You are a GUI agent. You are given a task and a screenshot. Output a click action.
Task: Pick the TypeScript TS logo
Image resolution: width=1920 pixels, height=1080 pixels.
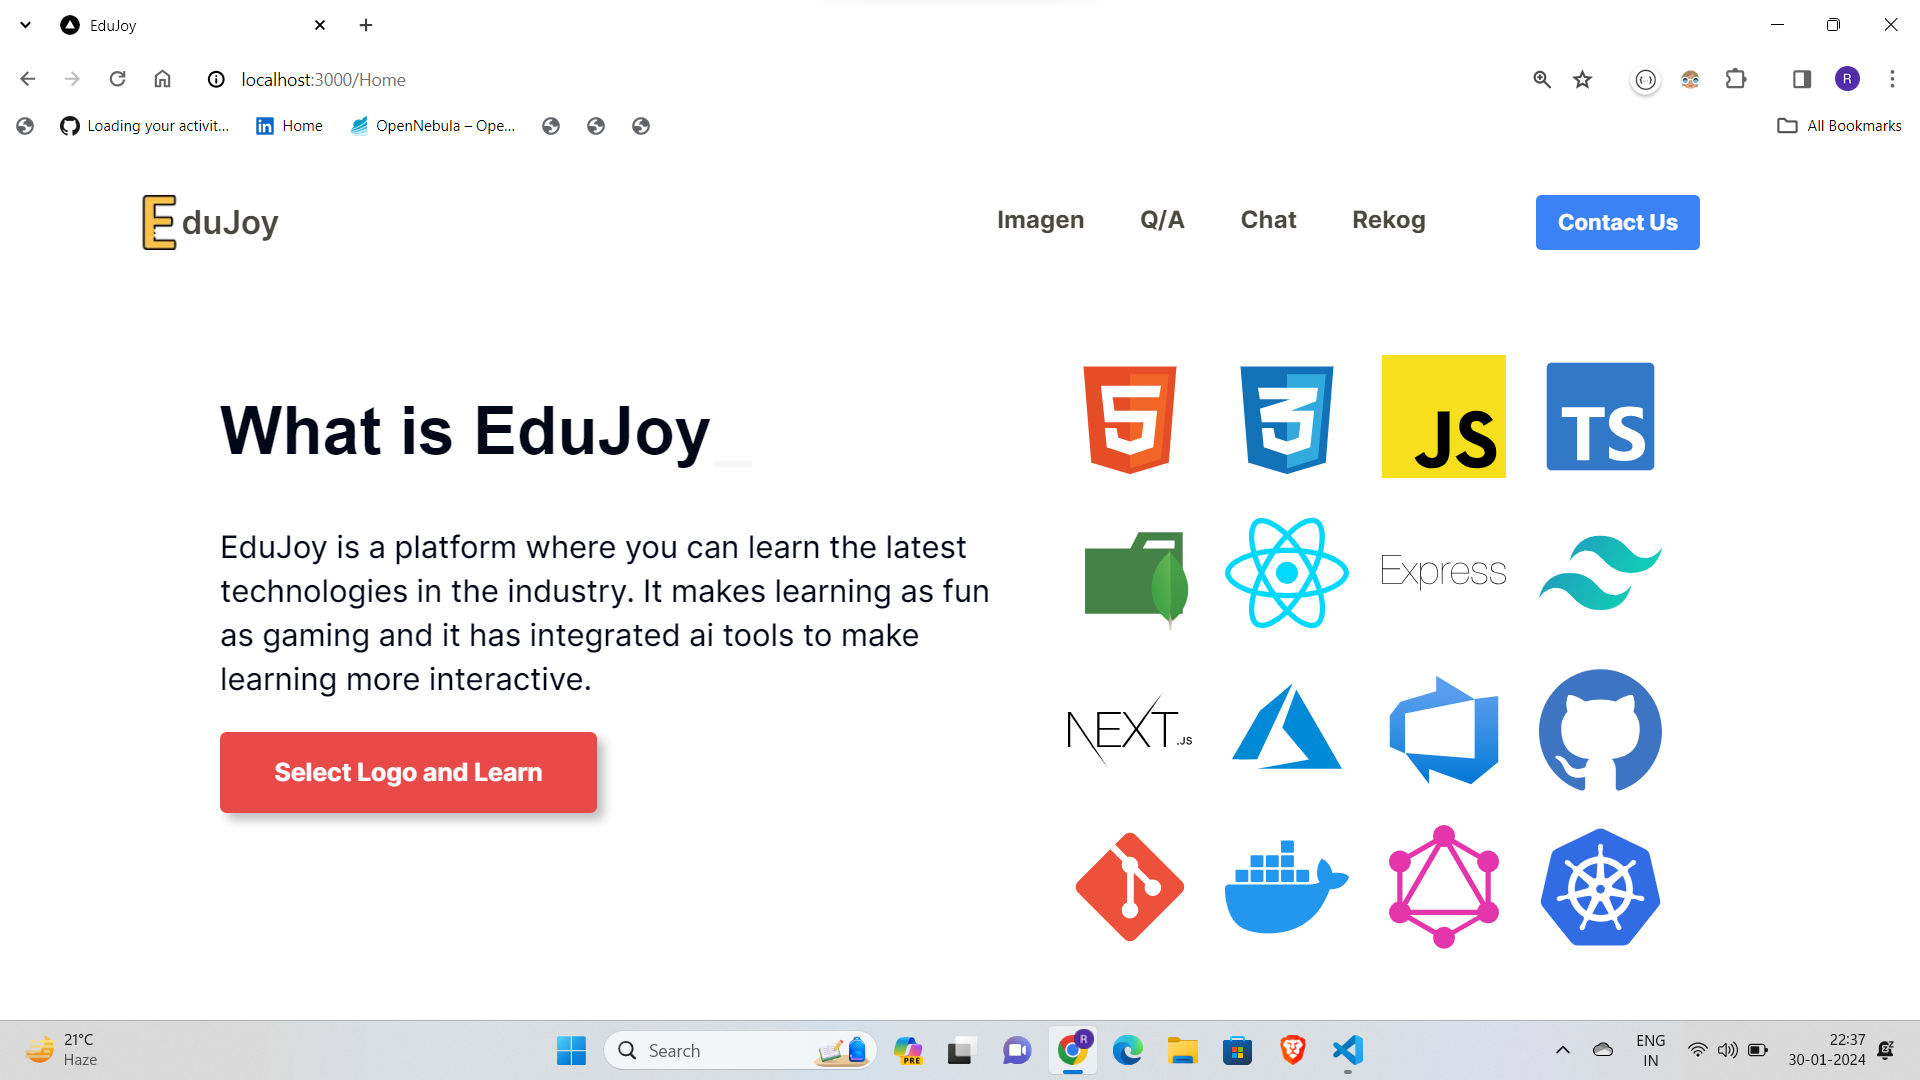click(1600, 417)
